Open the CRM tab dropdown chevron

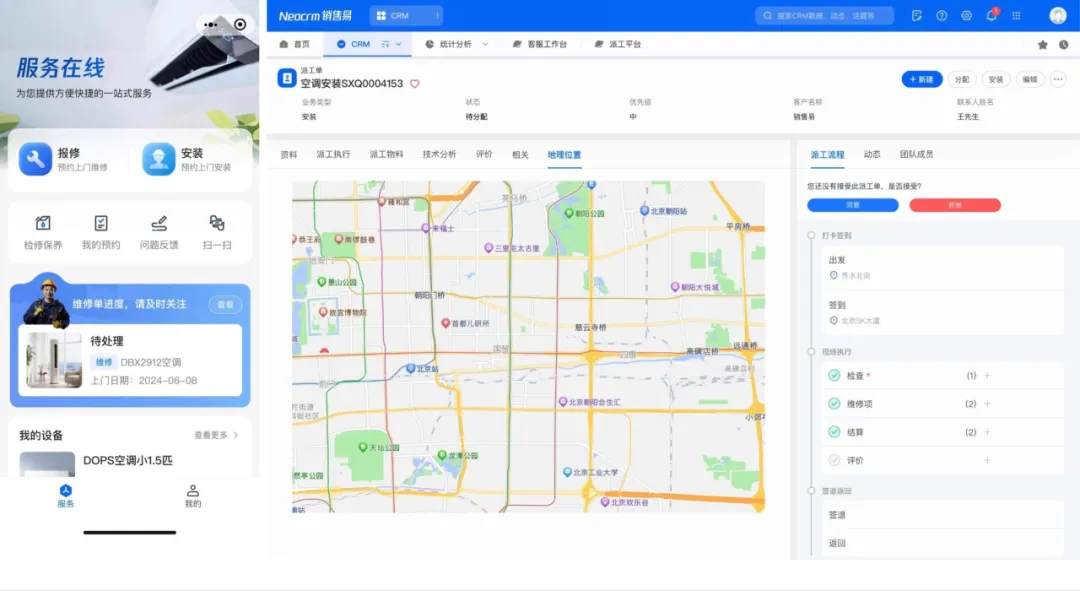tap(398, 44)
